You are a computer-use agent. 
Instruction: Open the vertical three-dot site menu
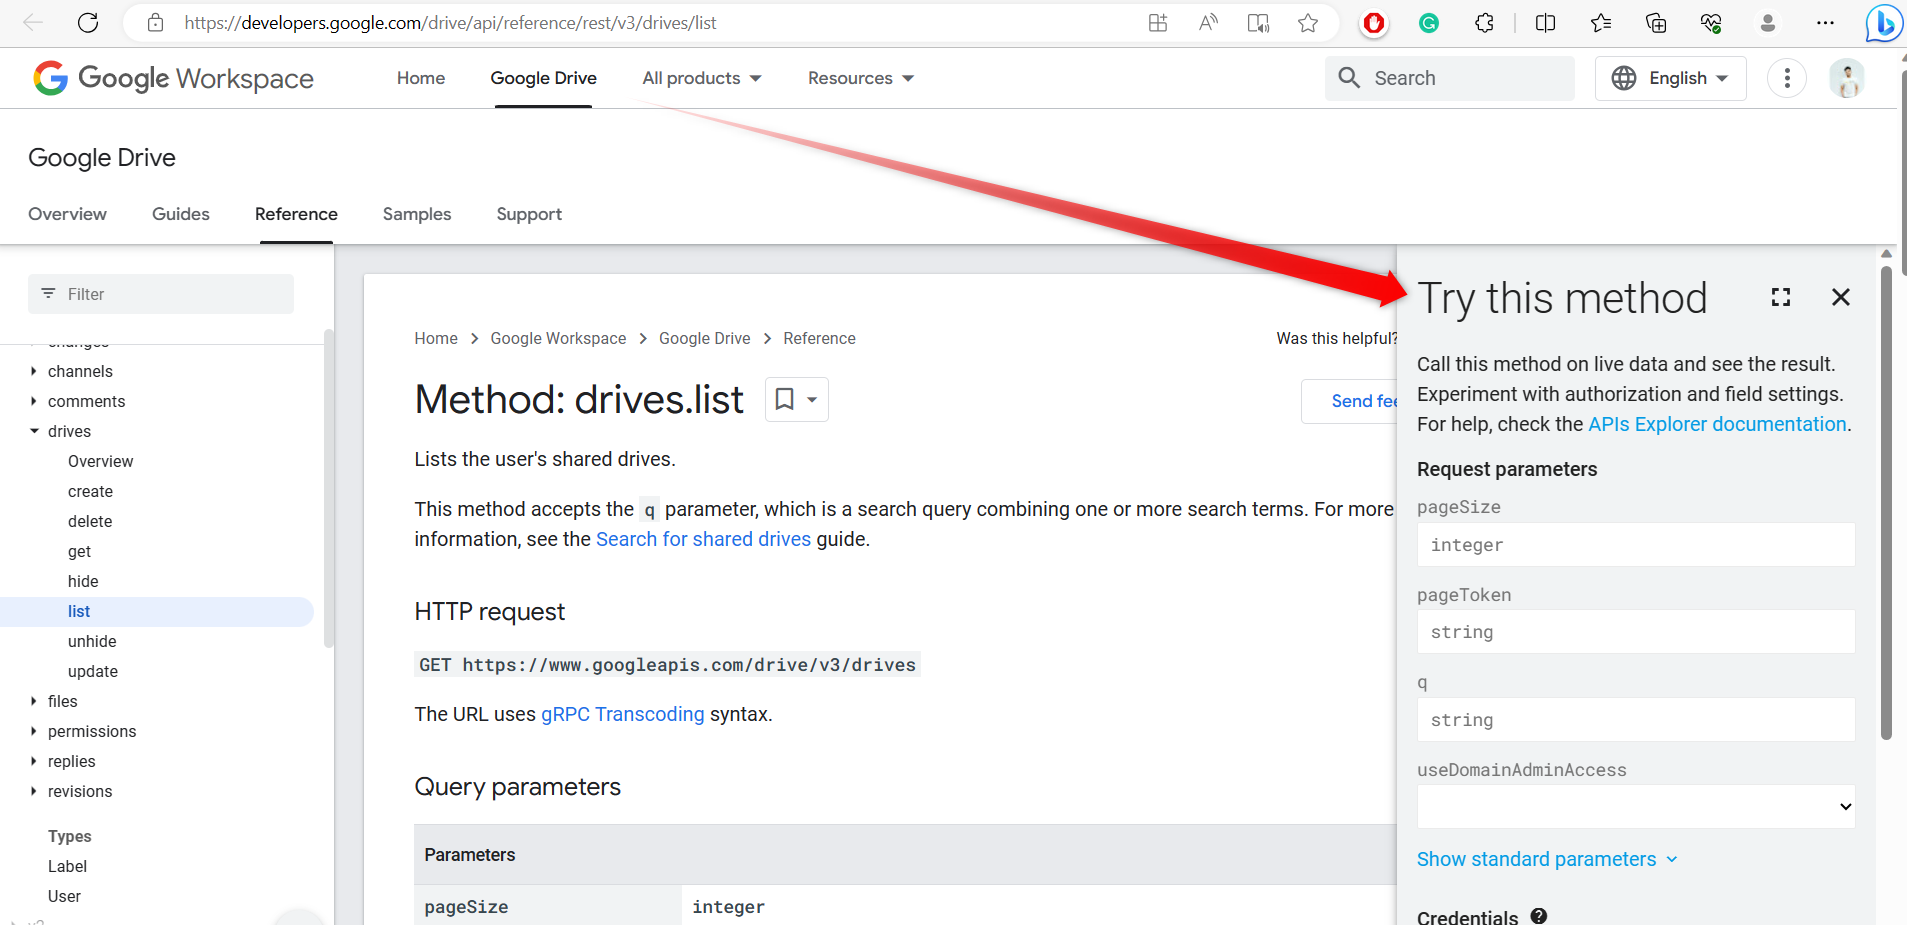[1787, 78]
